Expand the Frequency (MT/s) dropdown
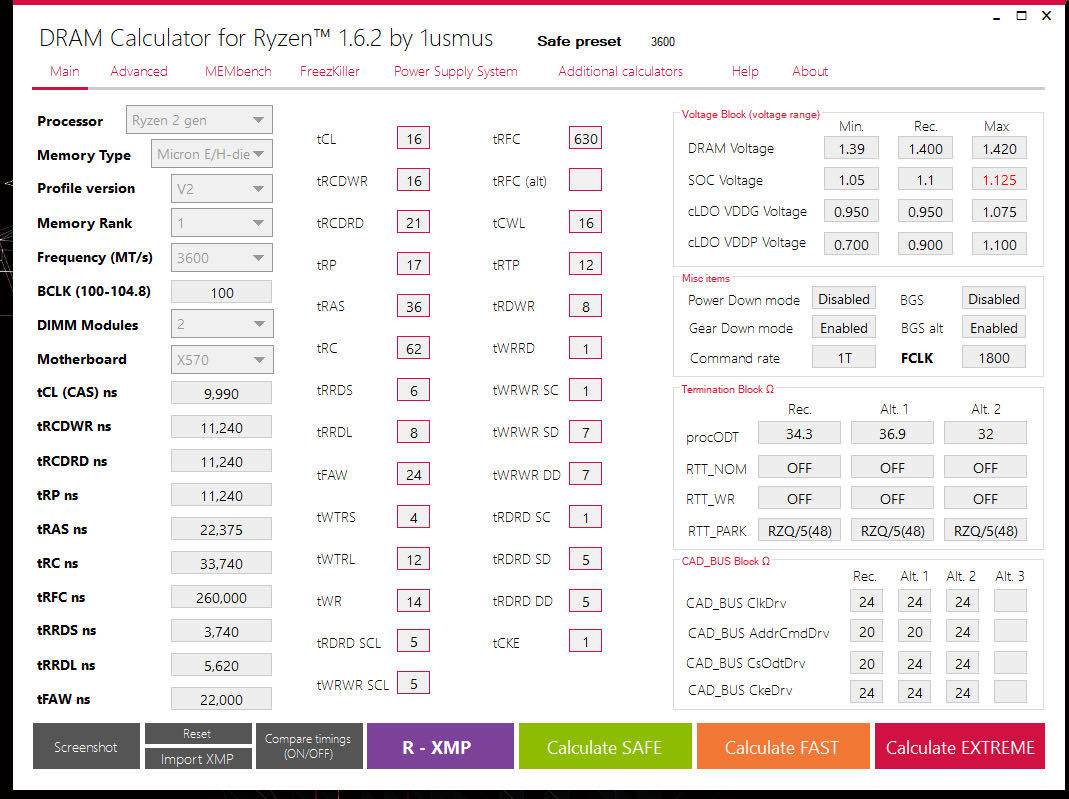The height and width of the screenshot is (799, 1069). point(222,258)
